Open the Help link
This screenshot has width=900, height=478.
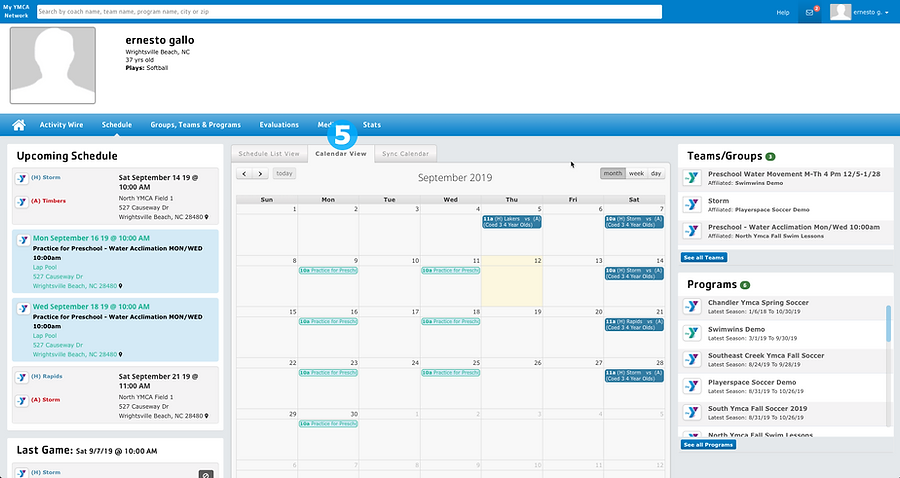[783, 13]
